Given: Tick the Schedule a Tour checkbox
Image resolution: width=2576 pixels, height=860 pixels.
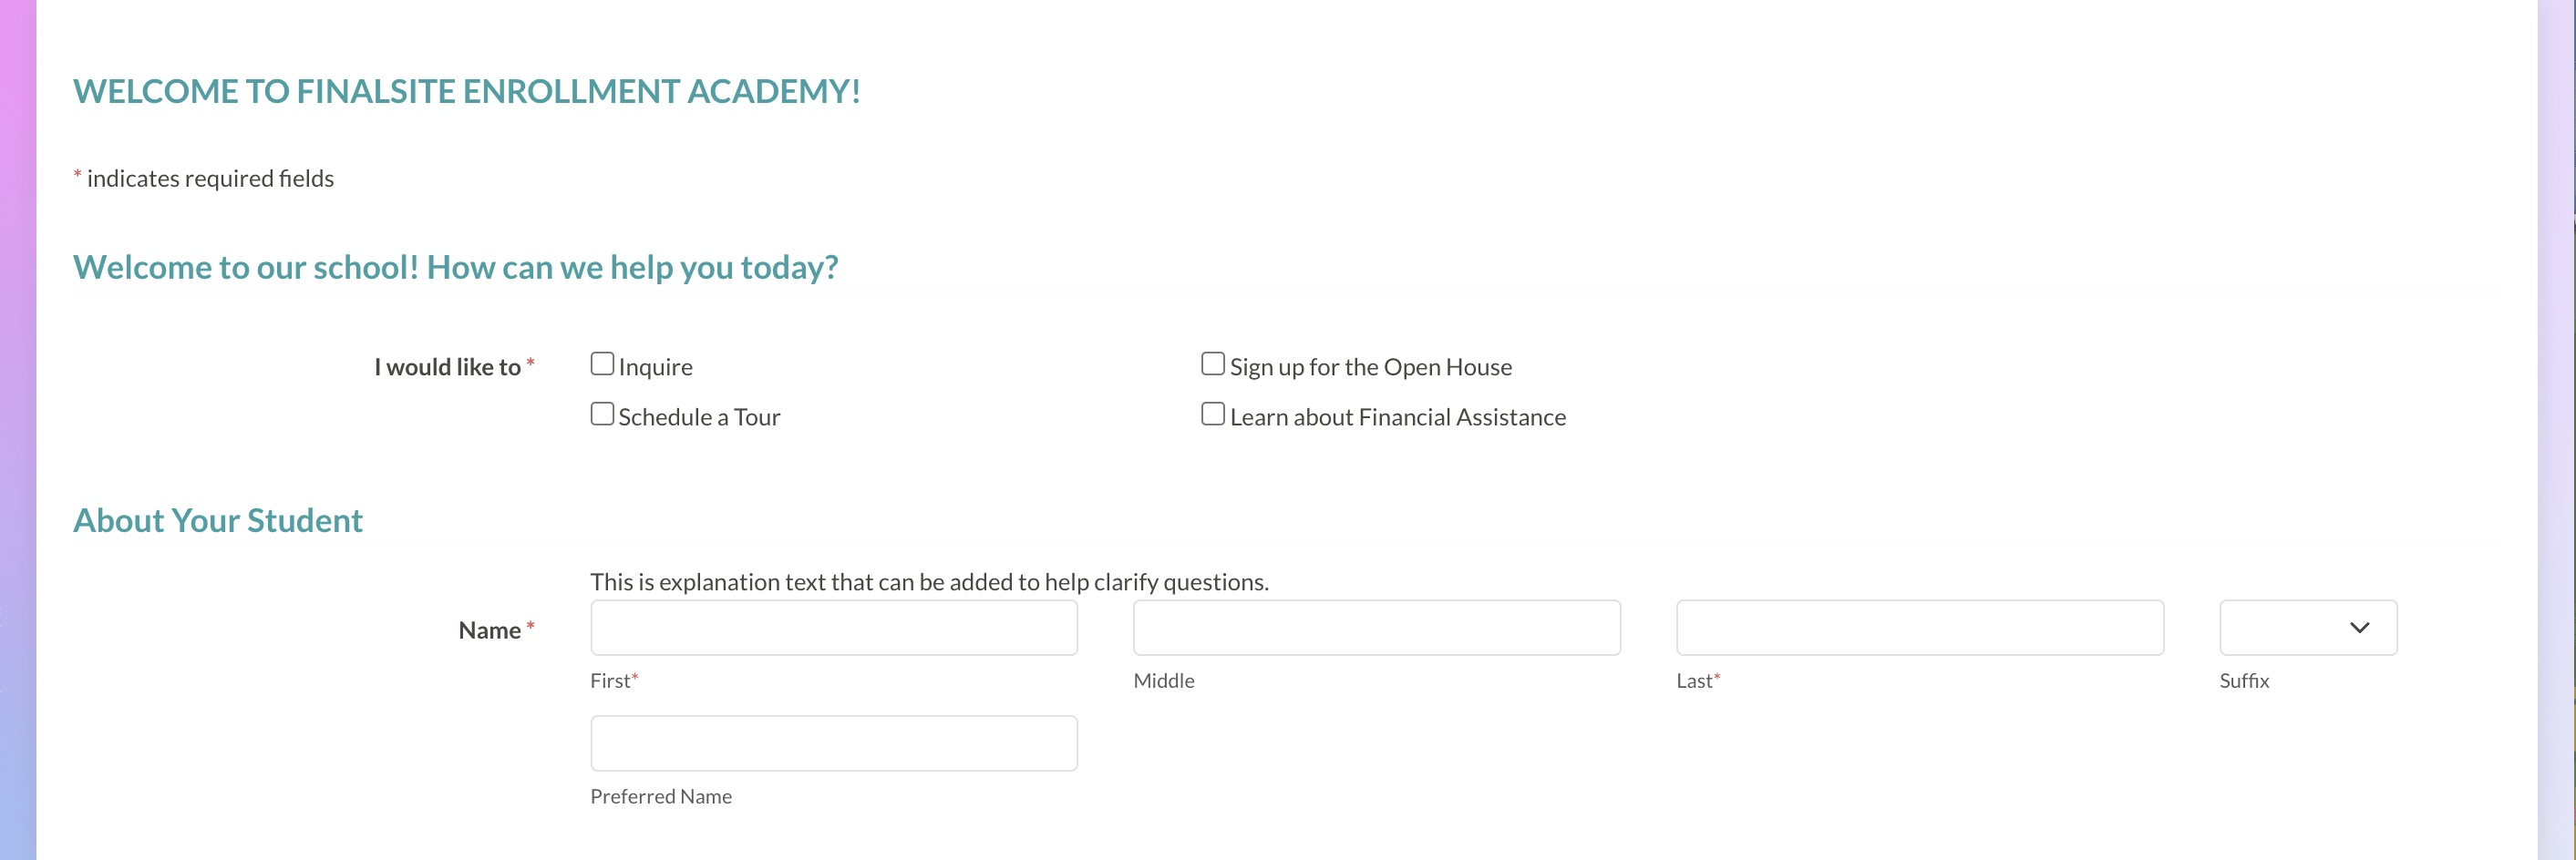Looking at the screenshot, I should point(602,414).
